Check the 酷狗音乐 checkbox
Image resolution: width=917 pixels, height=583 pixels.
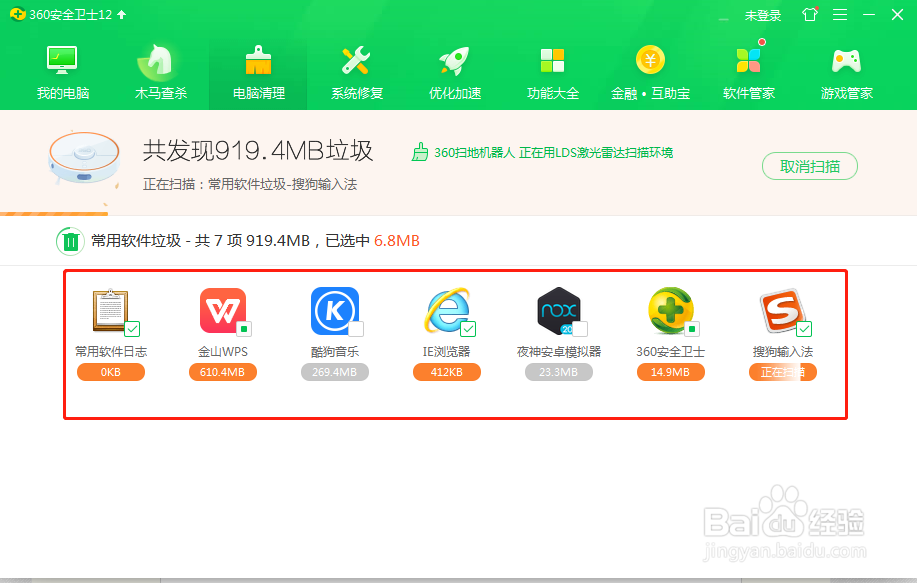click(356, 329)
